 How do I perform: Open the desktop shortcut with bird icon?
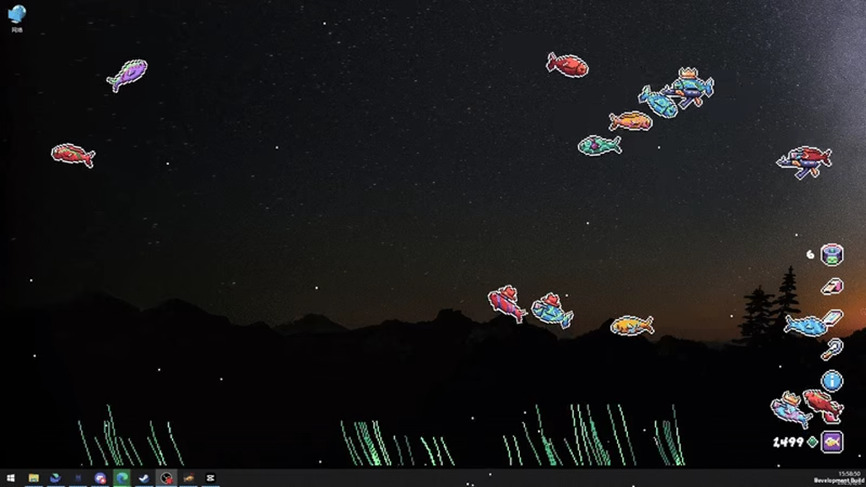[x=17, y=16]
